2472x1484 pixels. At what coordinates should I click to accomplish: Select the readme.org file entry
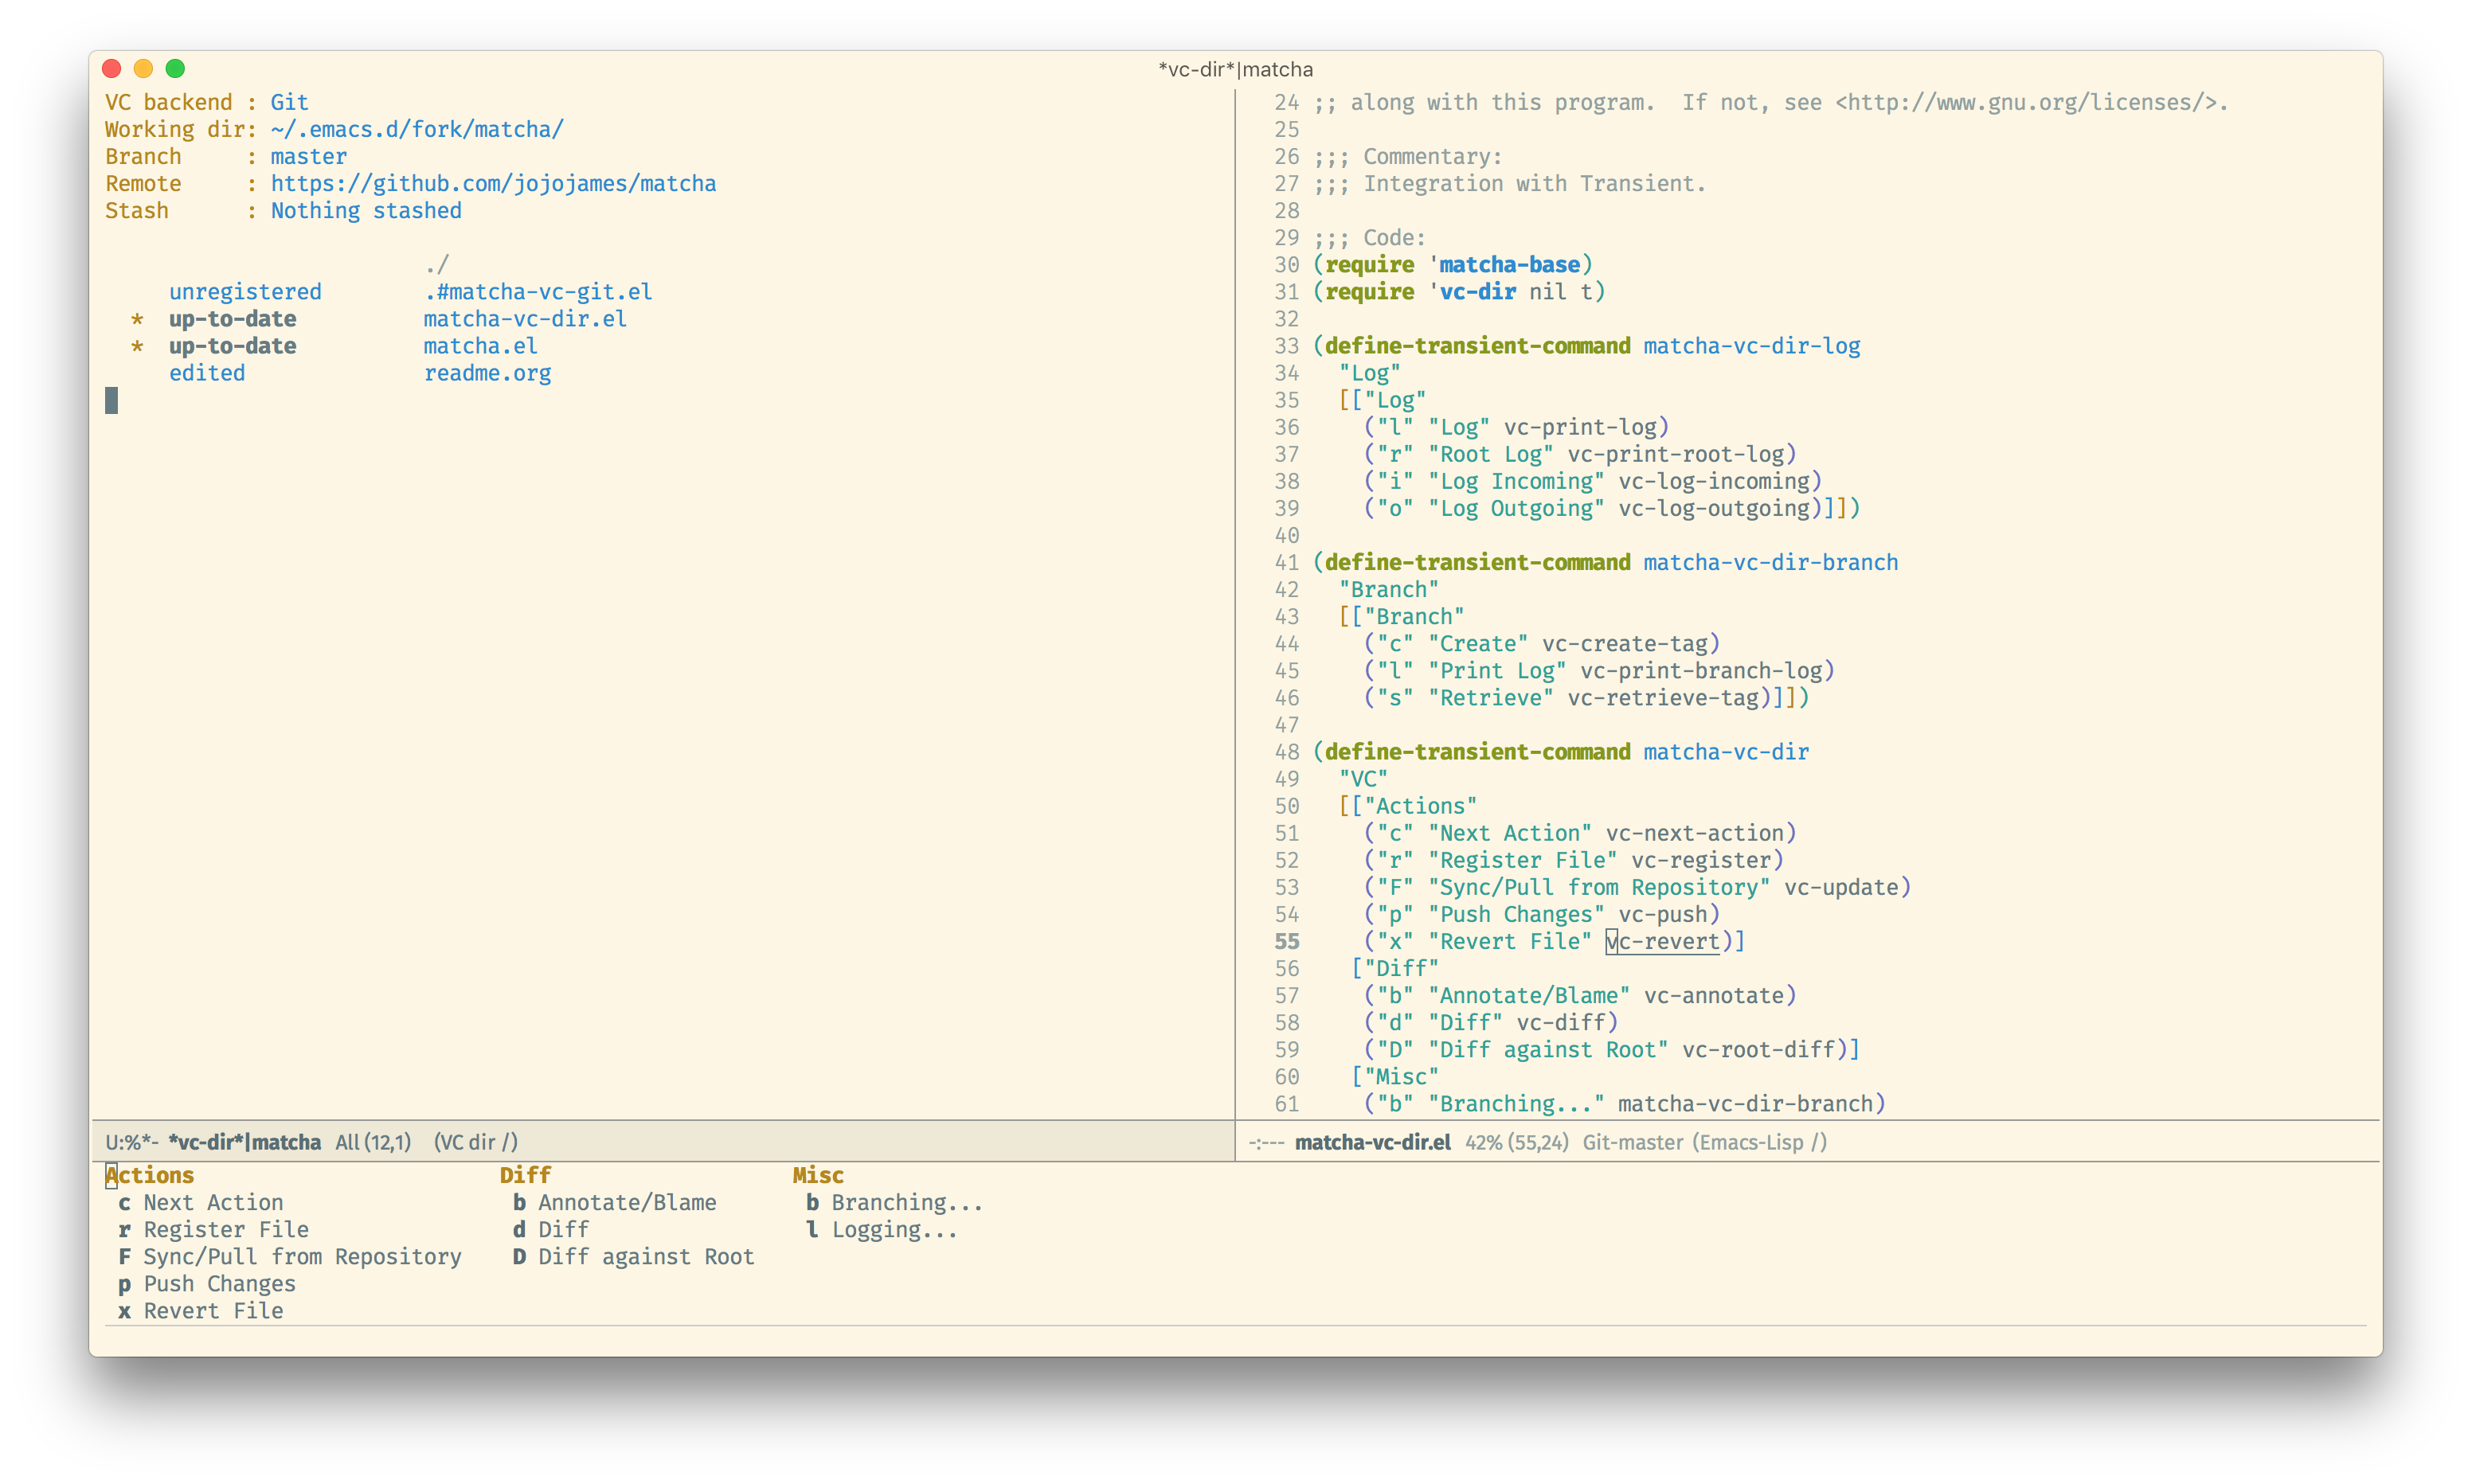click(487, 373)
